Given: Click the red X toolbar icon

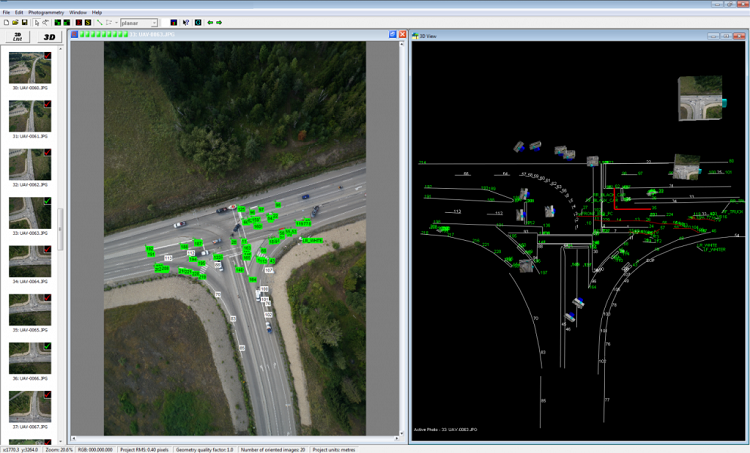Looking at the screenshot, I should tap(79, 22).
